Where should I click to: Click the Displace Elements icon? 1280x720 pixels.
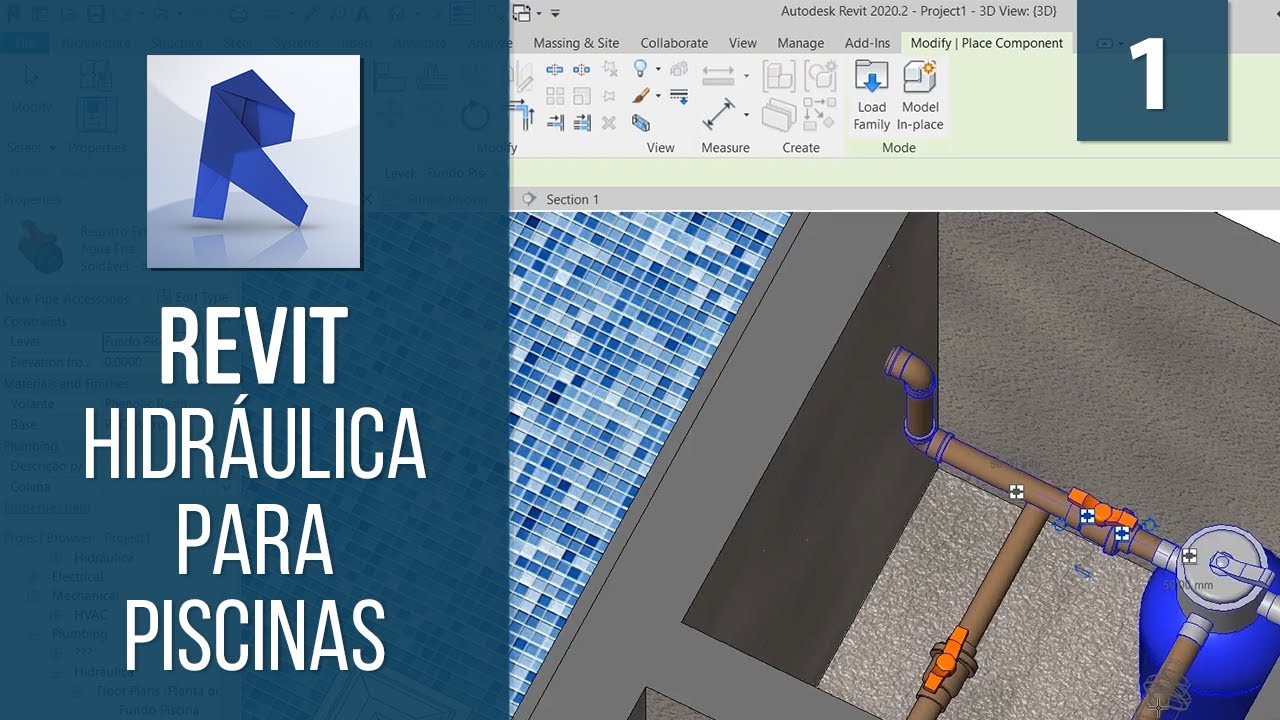click(678, 69)
